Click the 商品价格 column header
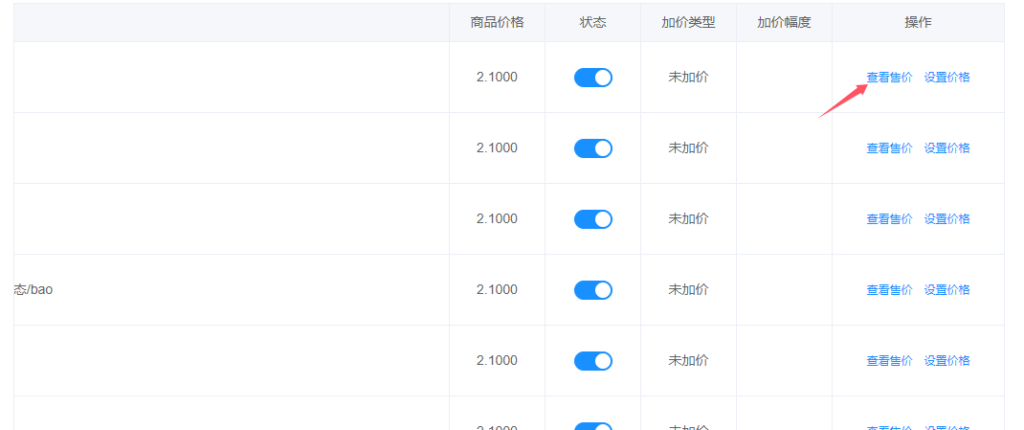1024x430 pixels. point(497,23)
